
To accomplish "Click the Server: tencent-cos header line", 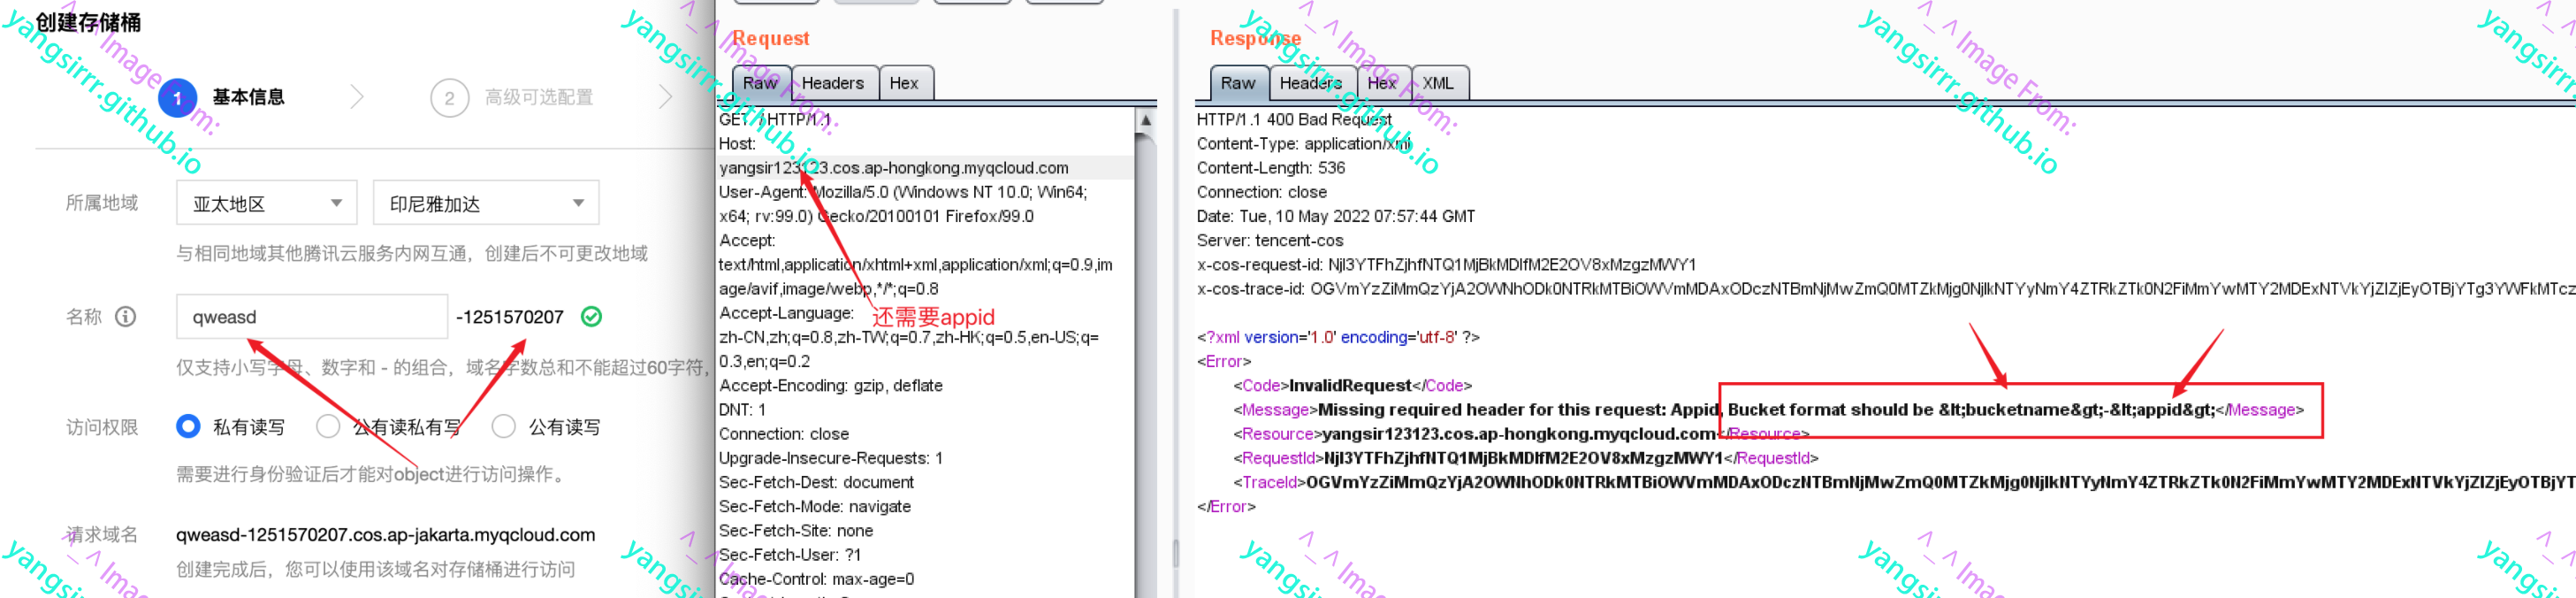I will (x=1270, y=240).
